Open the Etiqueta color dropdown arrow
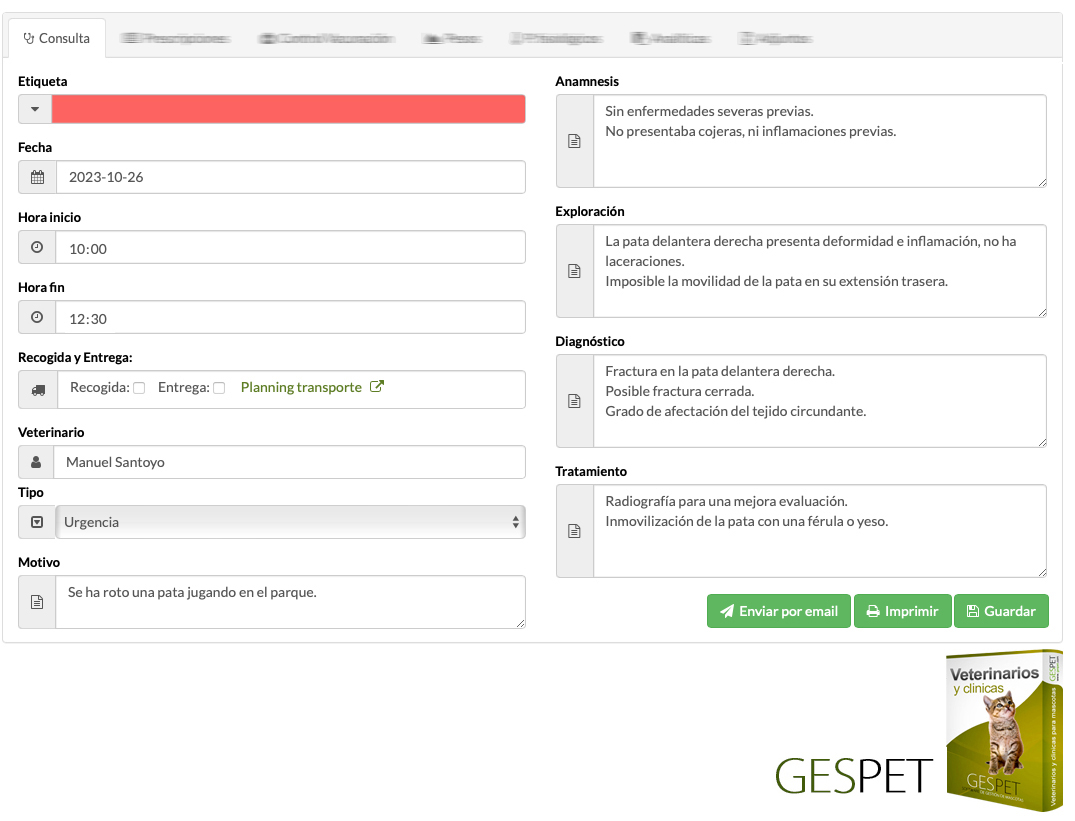 pyautogui.click(x=35, y=109)
